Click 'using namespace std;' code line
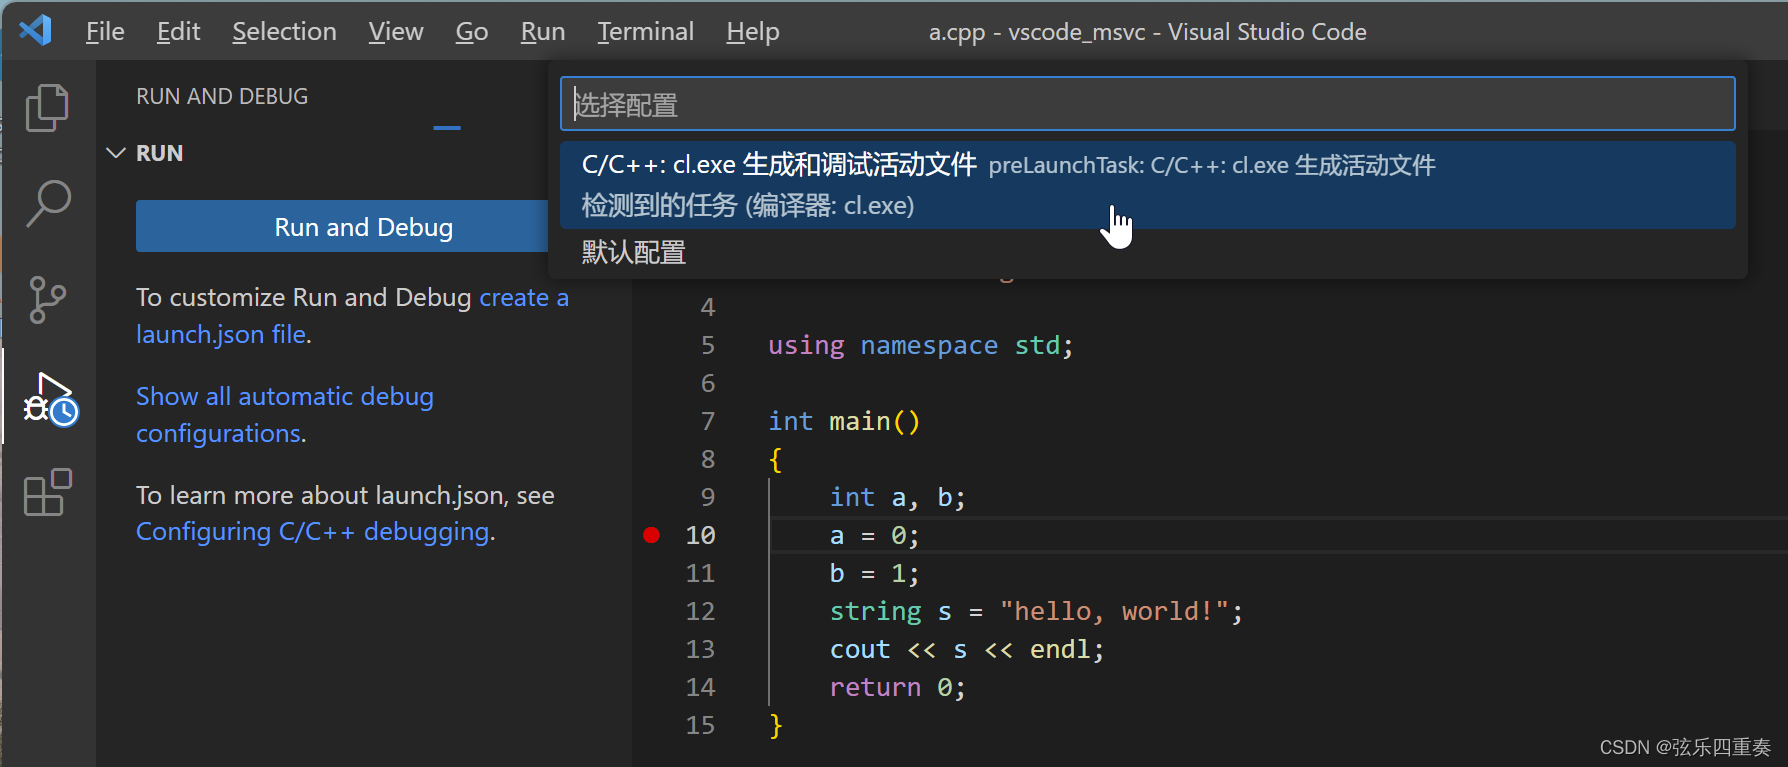Image resolution: width=1788 pixels, height=767 pixels. pos(920,345)
